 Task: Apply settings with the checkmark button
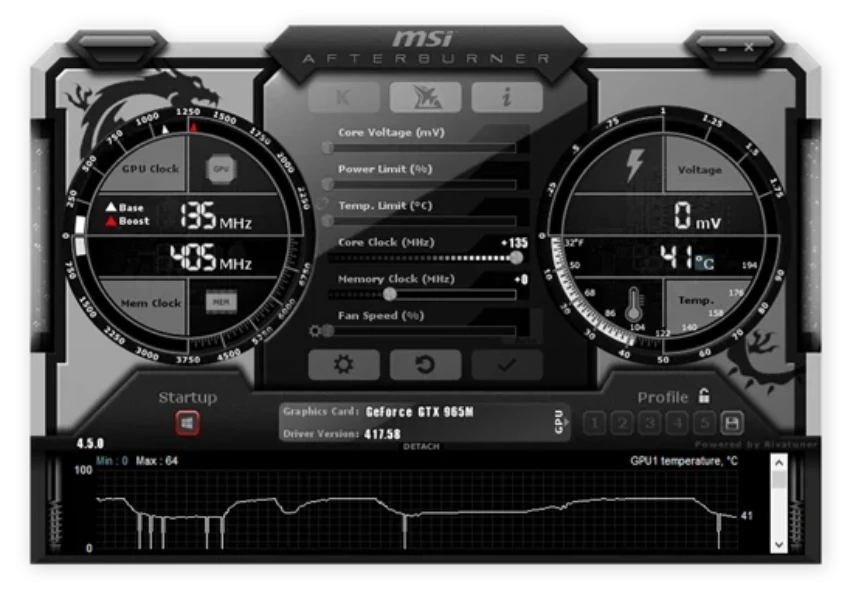507,365
